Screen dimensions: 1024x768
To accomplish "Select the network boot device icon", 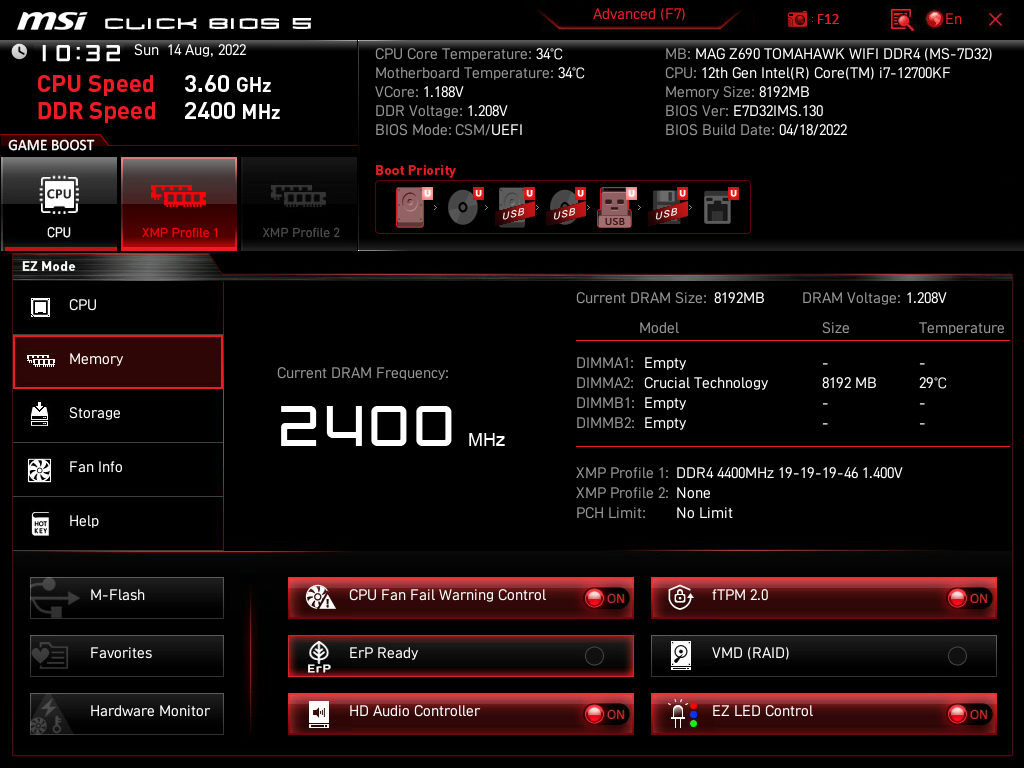I will 720,207.
